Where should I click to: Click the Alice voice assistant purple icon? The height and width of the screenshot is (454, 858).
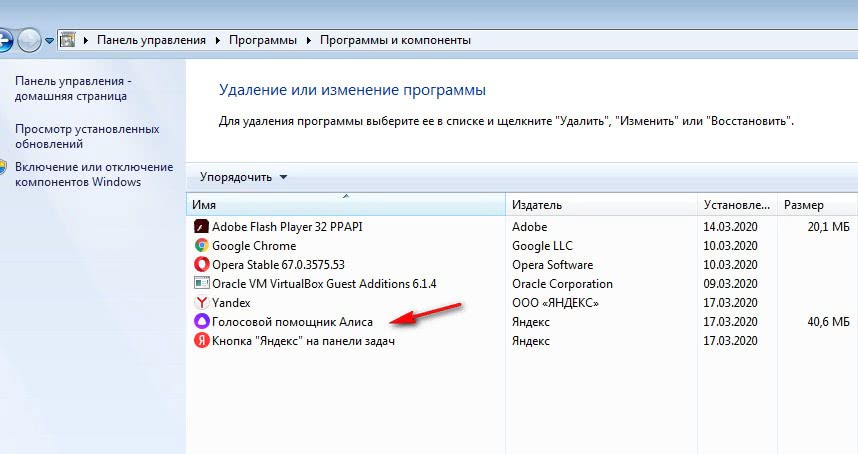coord(201,322)
